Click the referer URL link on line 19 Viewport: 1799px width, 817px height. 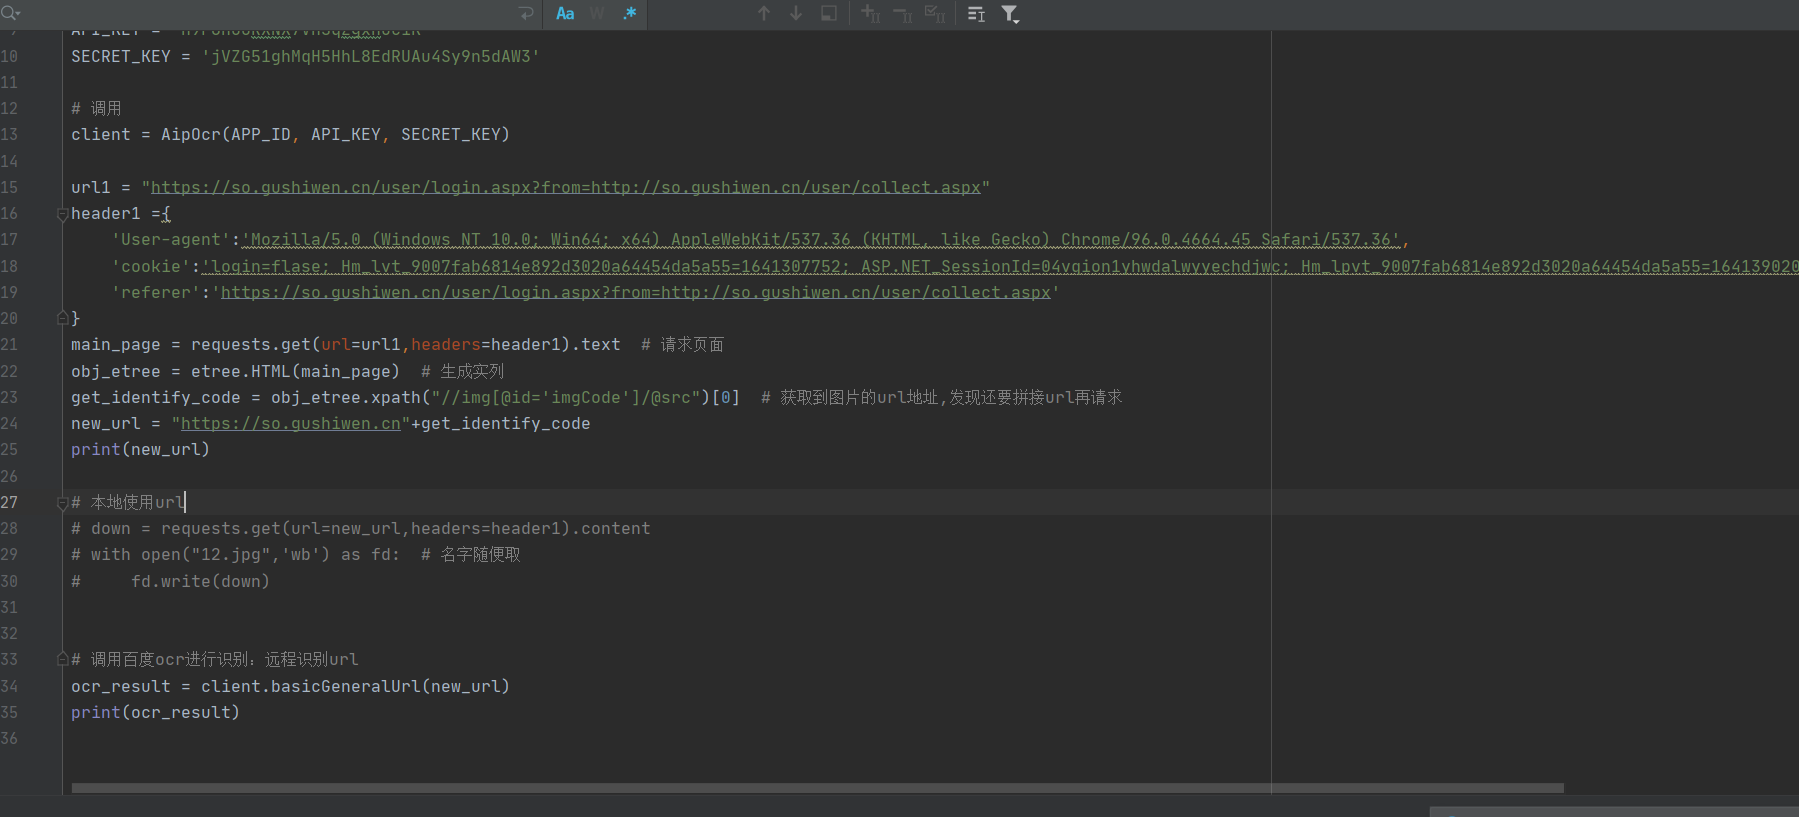[635, 293]
